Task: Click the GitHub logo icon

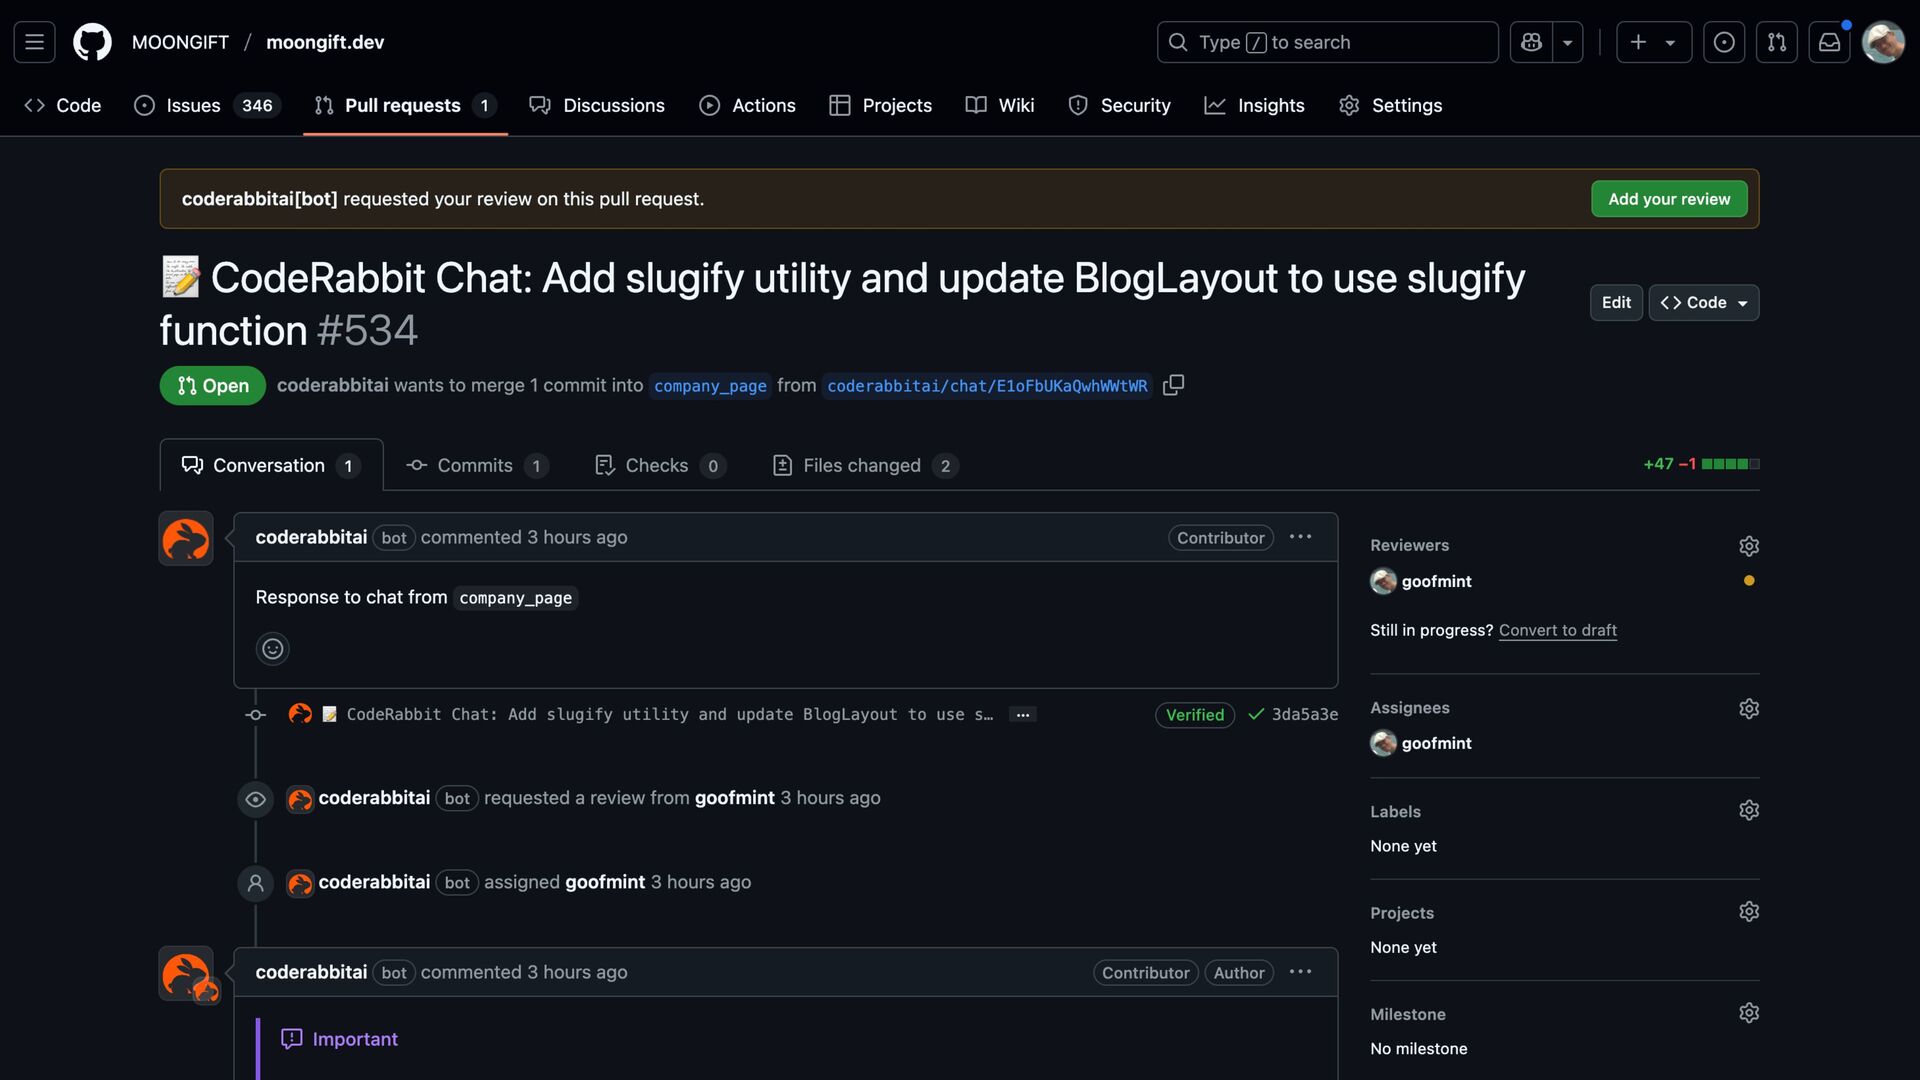Action: [92, 42]
